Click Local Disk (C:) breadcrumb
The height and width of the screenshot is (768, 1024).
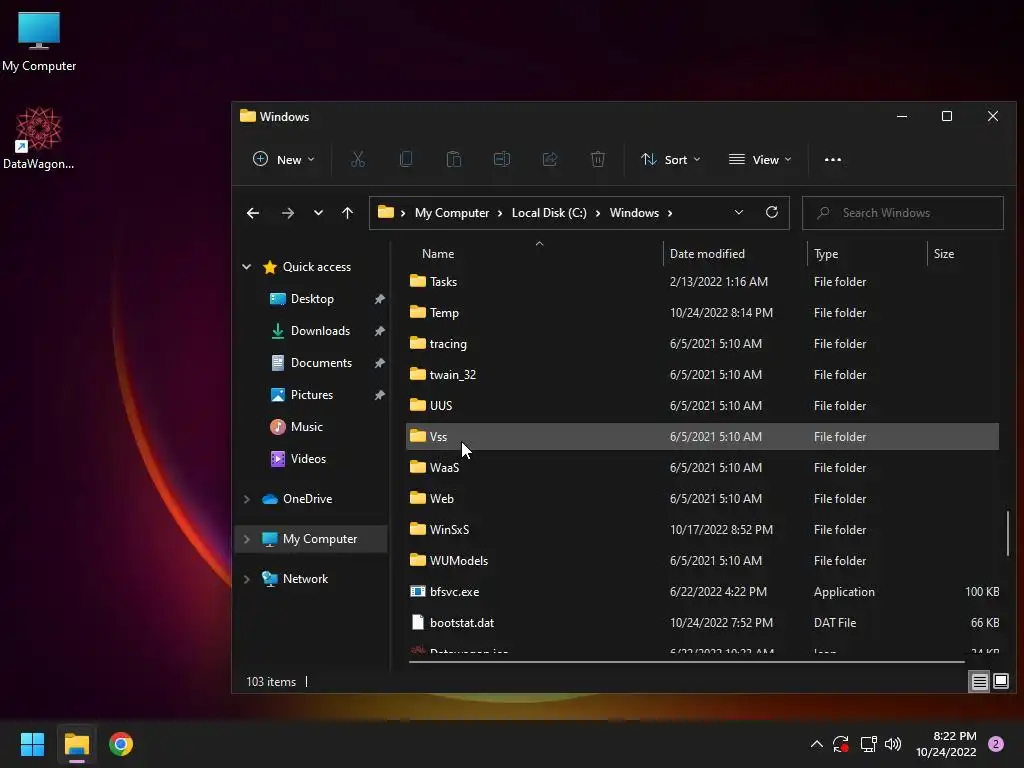[x=549, y=213]
